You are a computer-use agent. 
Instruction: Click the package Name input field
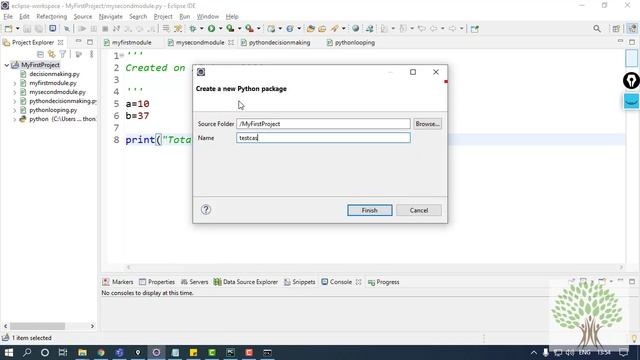click(323, 138)
